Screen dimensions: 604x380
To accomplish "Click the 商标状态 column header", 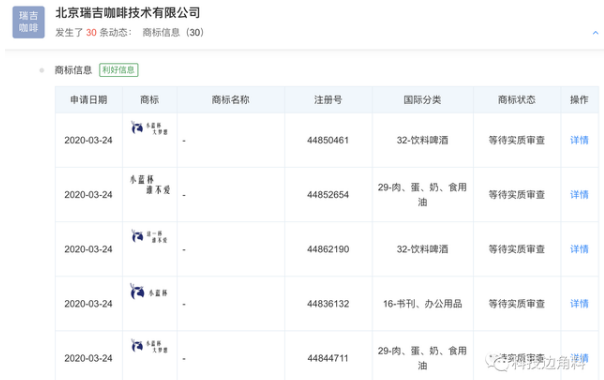I will point(517,100).
